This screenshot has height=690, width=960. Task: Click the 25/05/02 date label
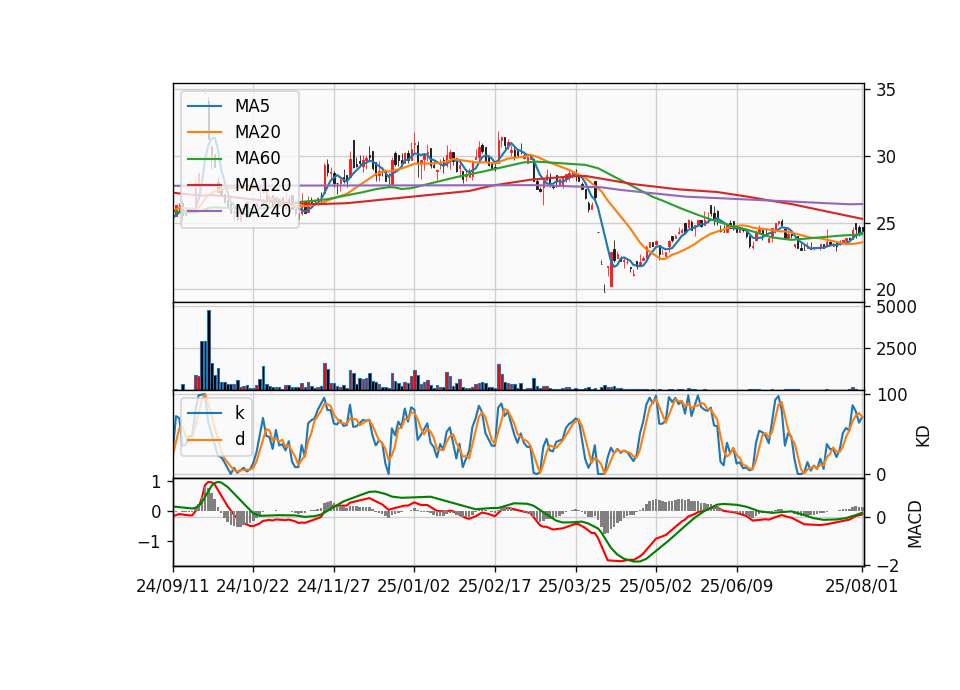(x=656, y=586)
